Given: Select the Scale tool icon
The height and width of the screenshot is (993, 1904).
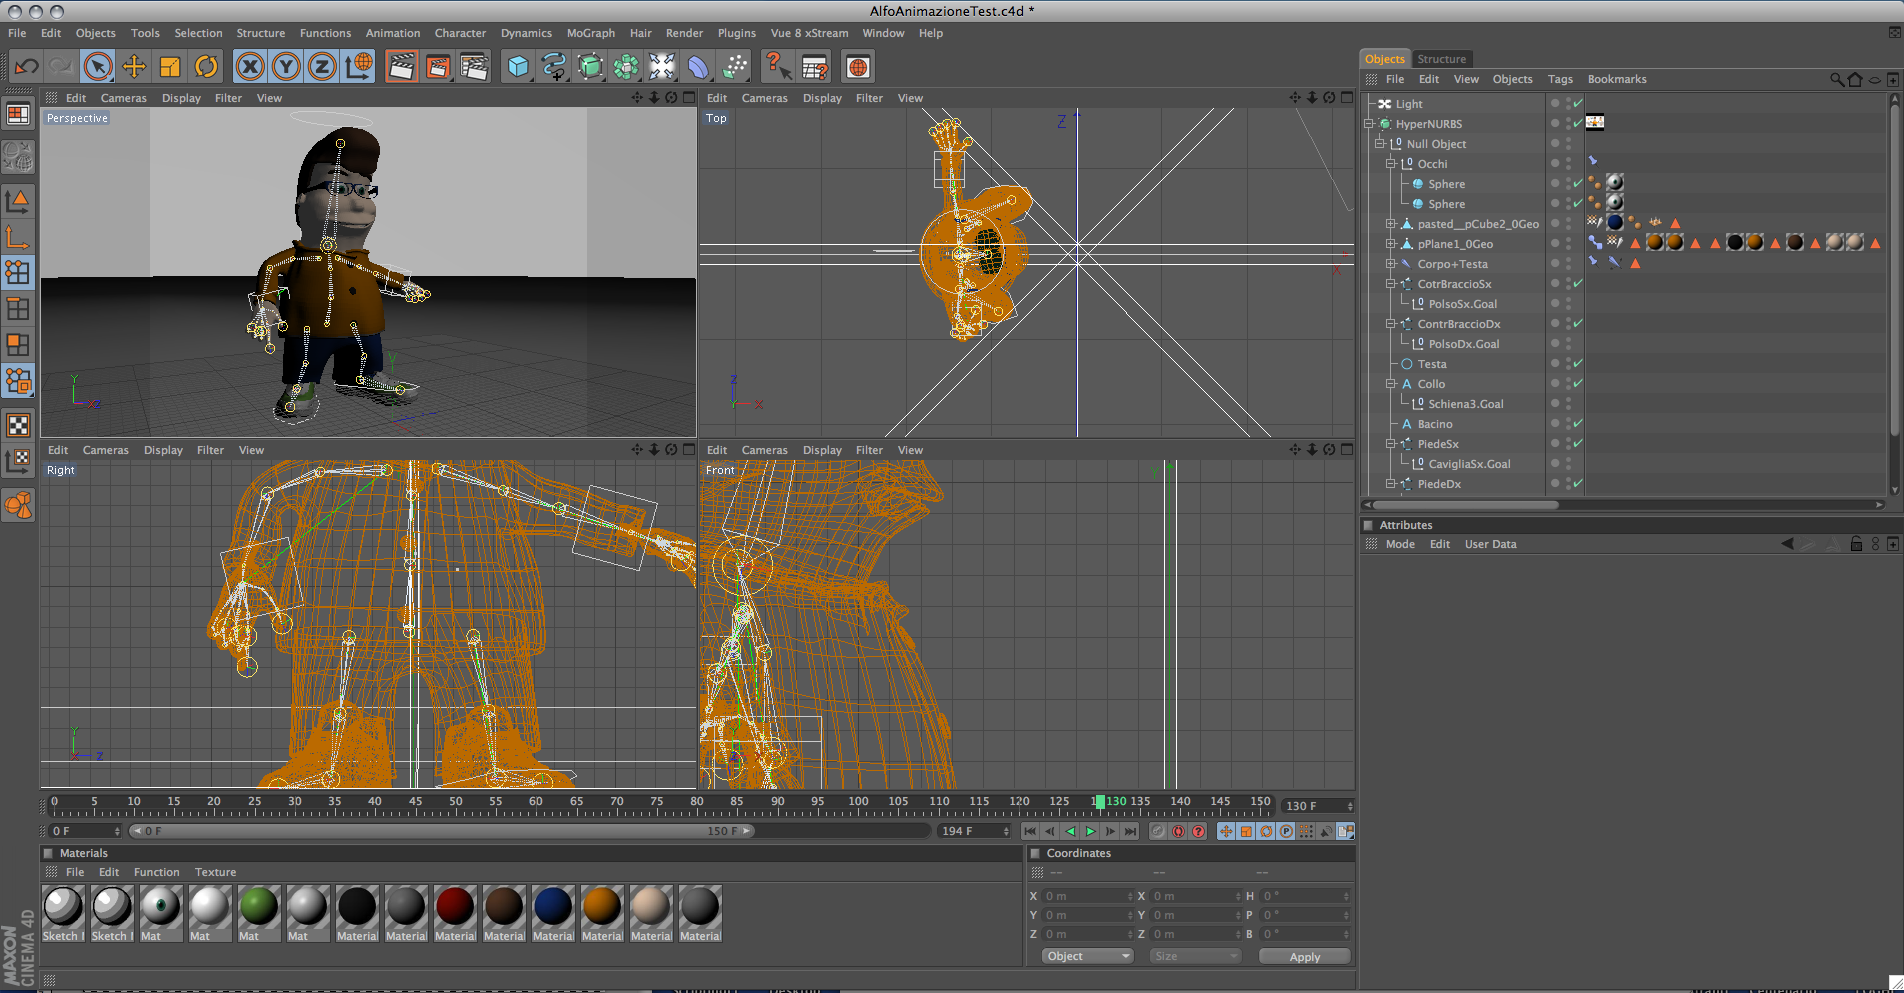Looking at the screenshot, I should (x=170, y=67).
